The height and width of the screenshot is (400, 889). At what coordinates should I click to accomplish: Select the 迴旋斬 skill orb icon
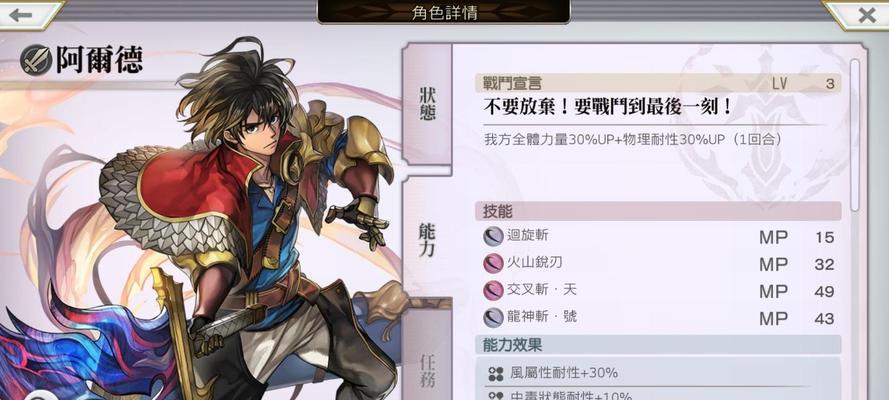click(493, 236)
